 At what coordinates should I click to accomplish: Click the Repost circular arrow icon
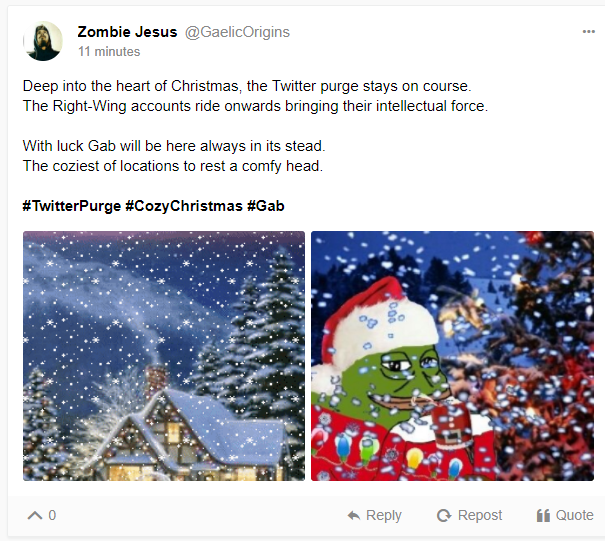pos(444,516)
